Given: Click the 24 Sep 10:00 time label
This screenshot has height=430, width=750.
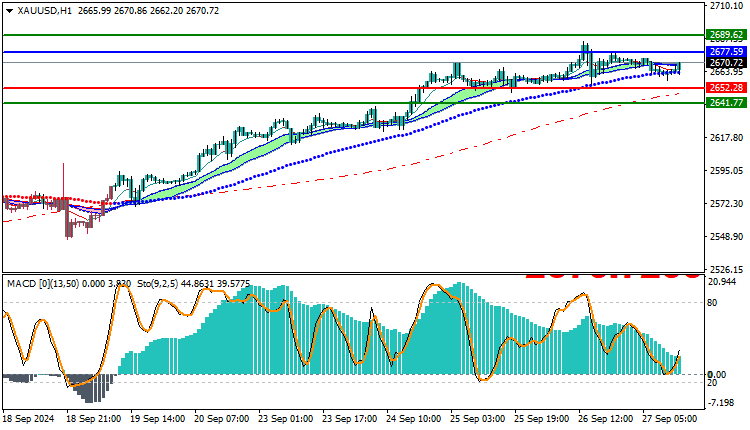Looking at the screenshot, I should (x=414, y=419).
